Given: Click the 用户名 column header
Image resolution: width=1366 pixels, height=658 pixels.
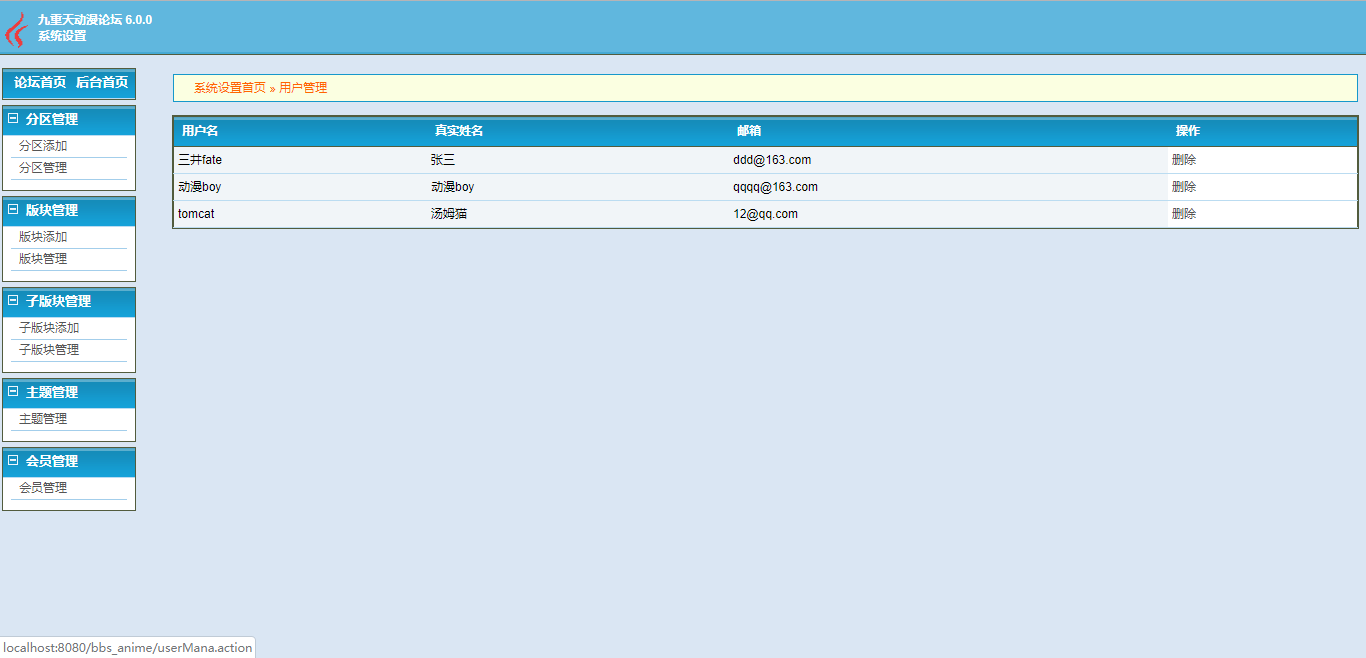Looking at the screenshot, I should click(x=200, y=131).
